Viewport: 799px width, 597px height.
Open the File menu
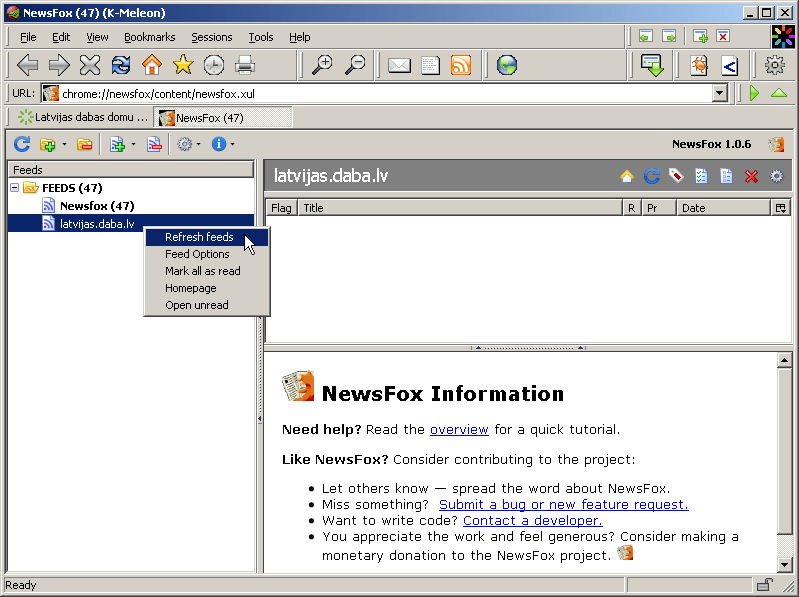(x=28, y=37)
